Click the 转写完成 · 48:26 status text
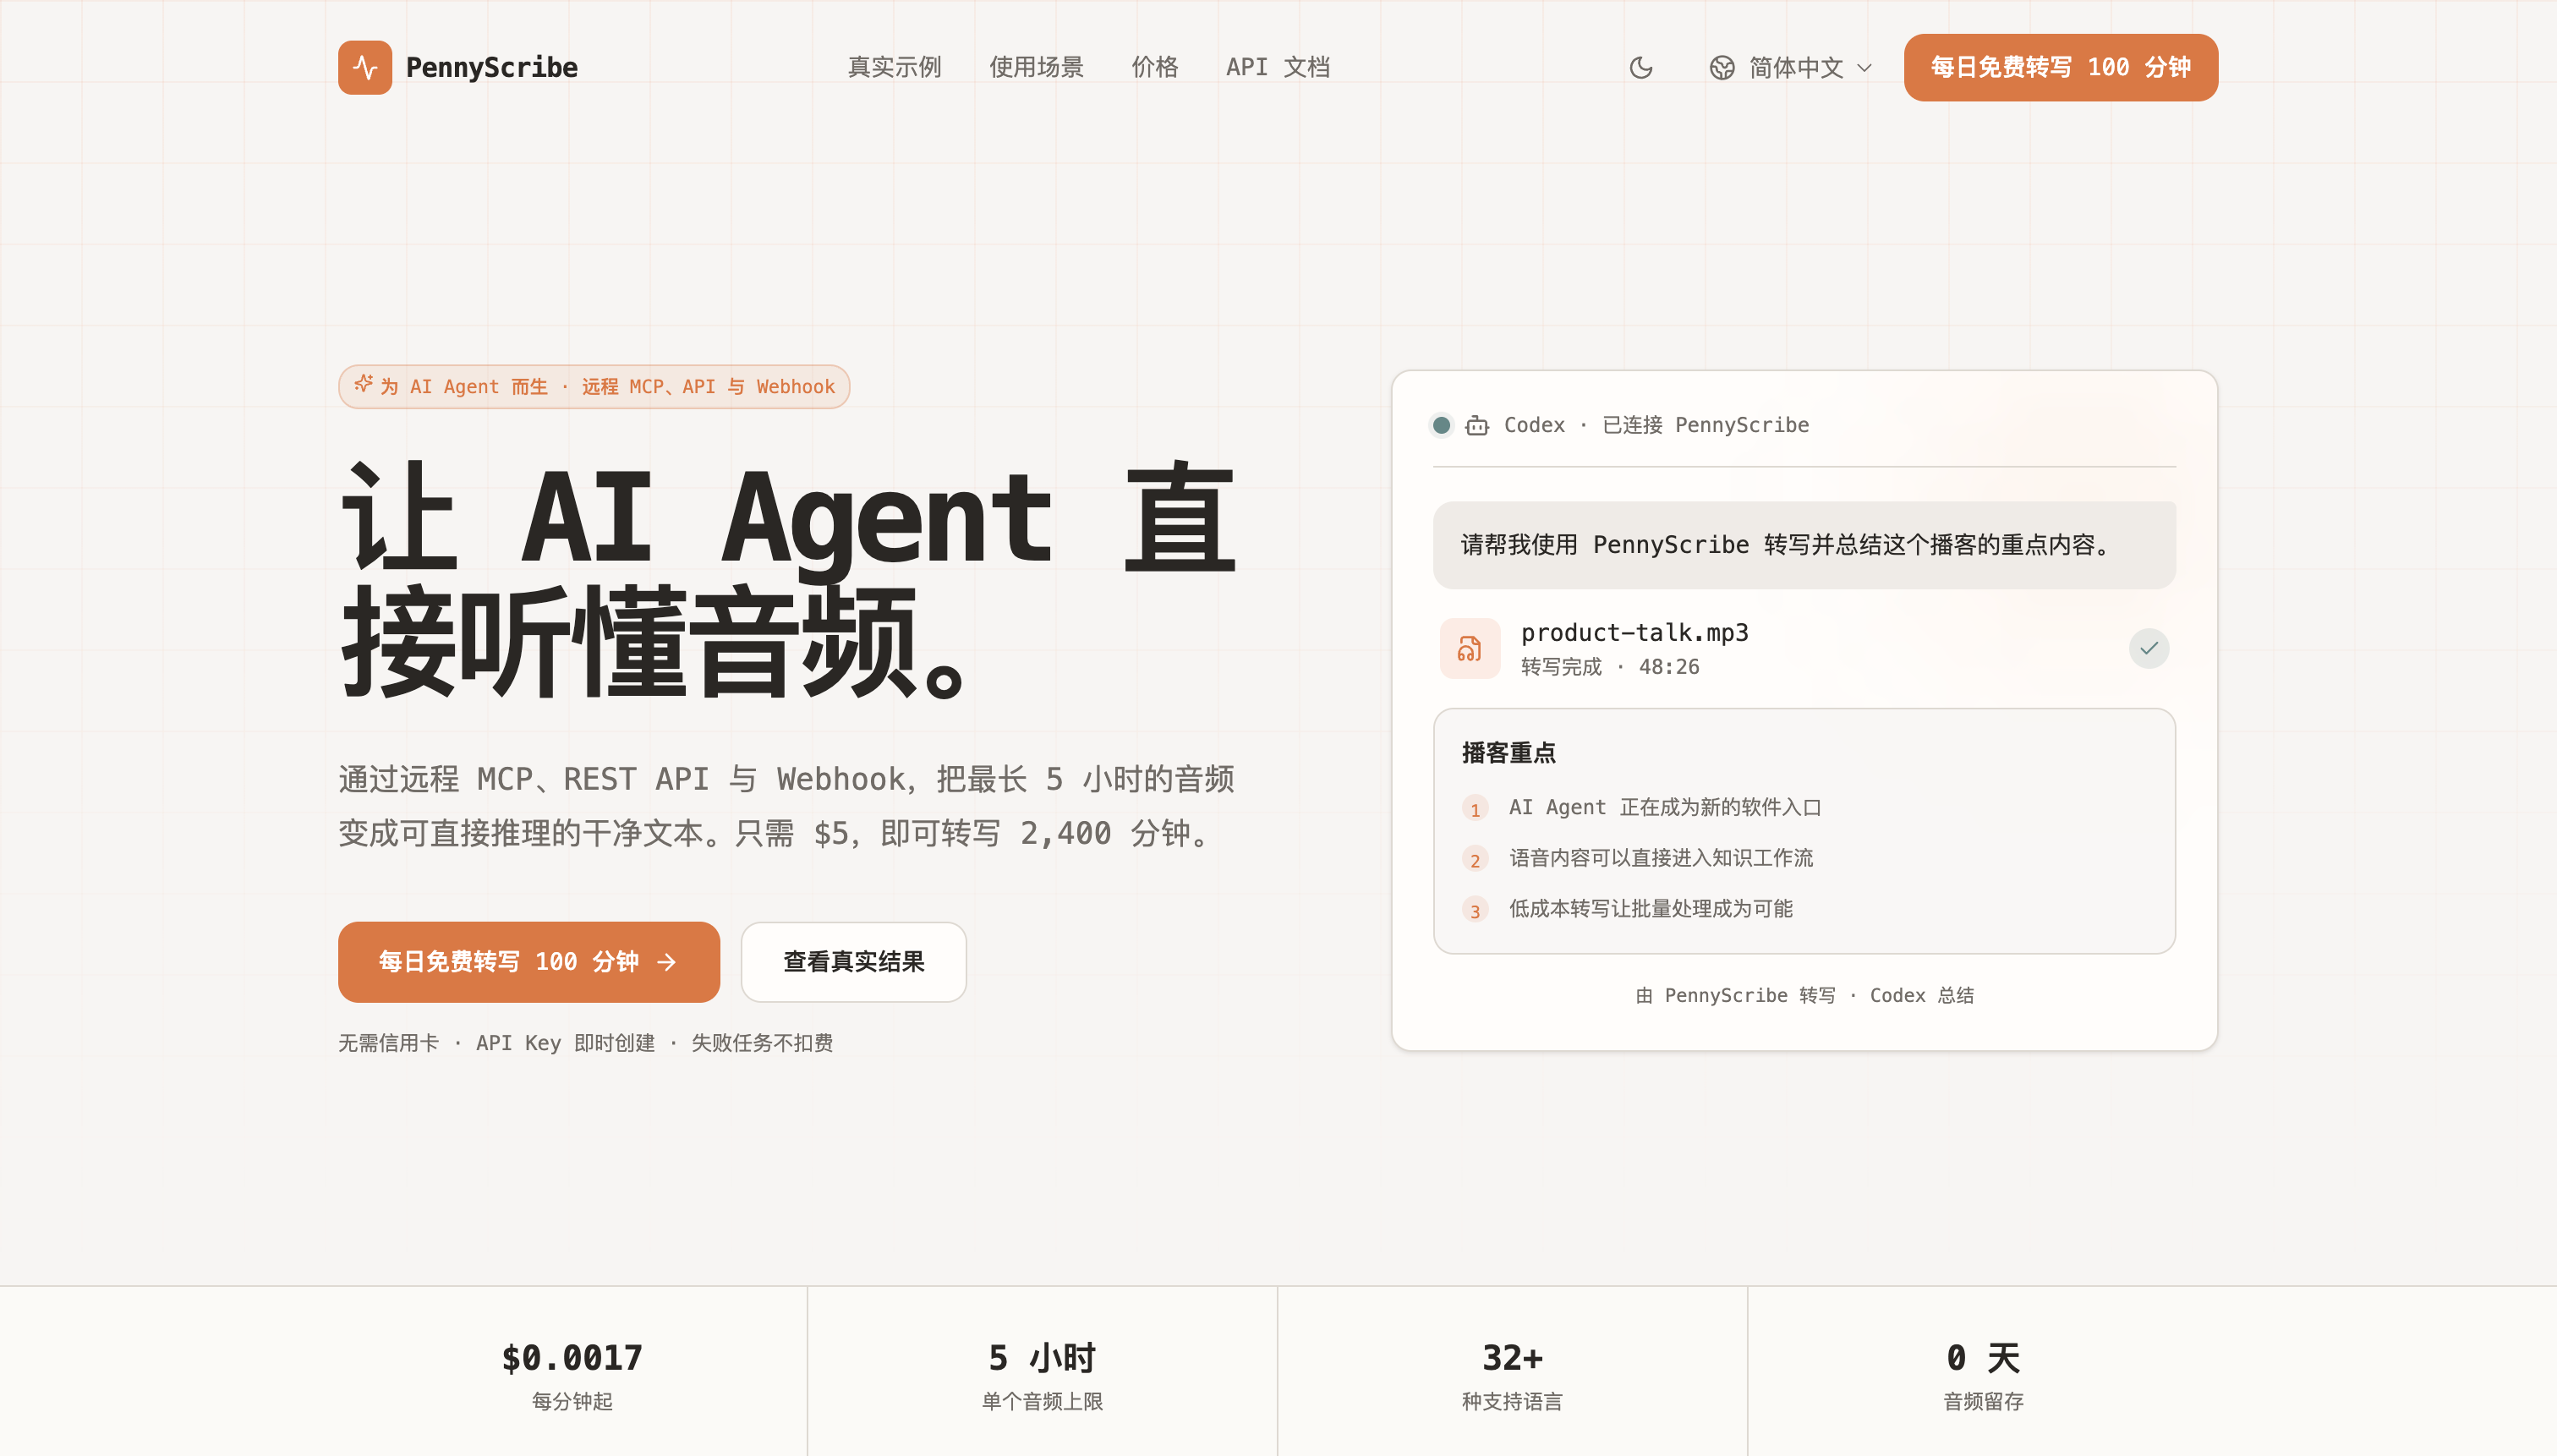The height and width of the screenshot is (1456, 2557). pyautogui.click(x=1610, y=667)
